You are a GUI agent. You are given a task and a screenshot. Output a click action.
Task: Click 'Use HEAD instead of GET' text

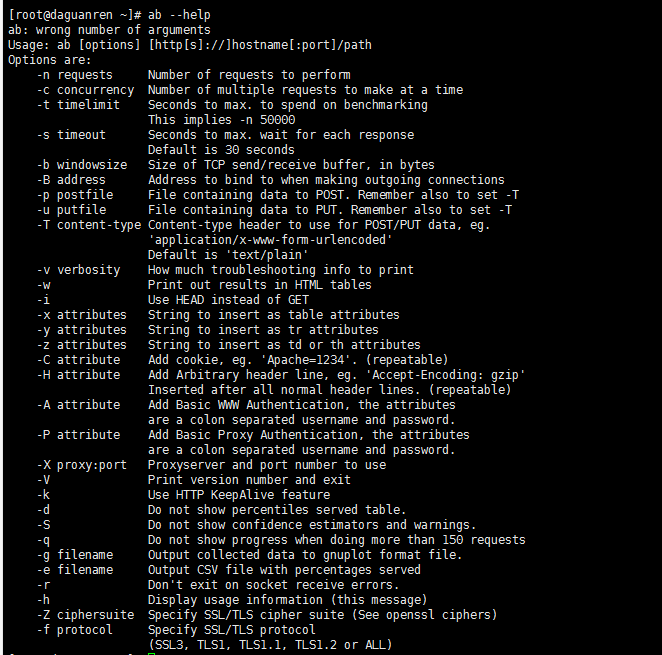pos(228,300)
